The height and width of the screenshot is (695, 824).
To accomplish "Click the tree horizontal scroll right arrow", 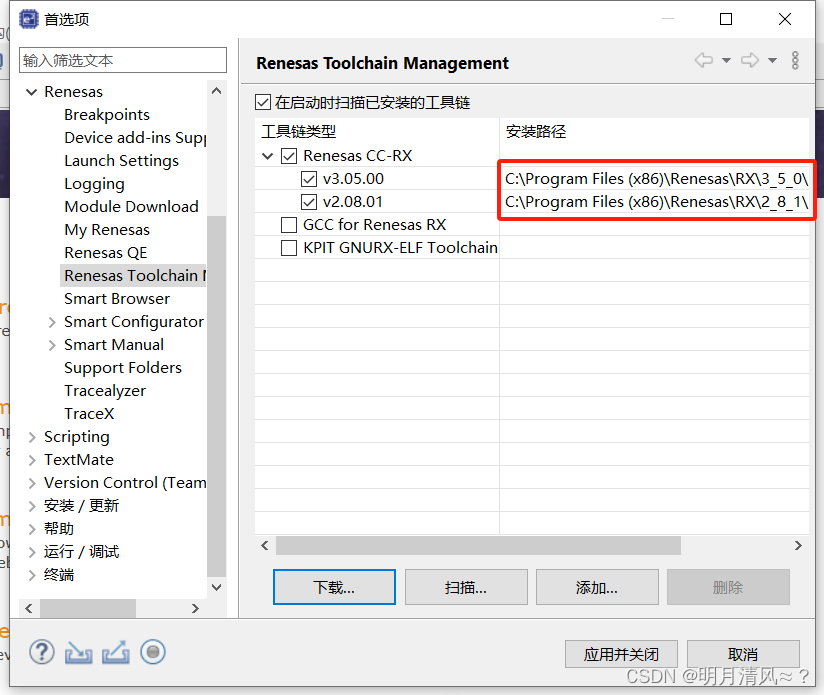I will (x=195, y=608).
